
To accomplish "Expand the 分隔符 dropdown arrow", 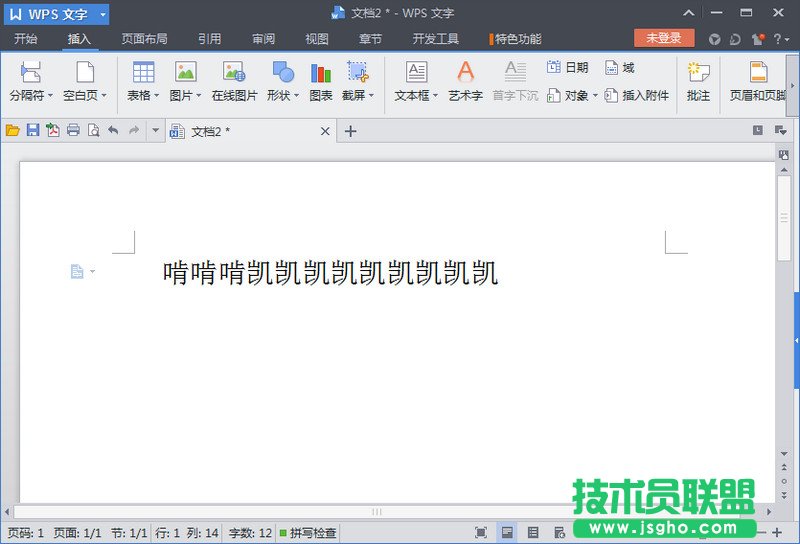I will pos(50,95).
